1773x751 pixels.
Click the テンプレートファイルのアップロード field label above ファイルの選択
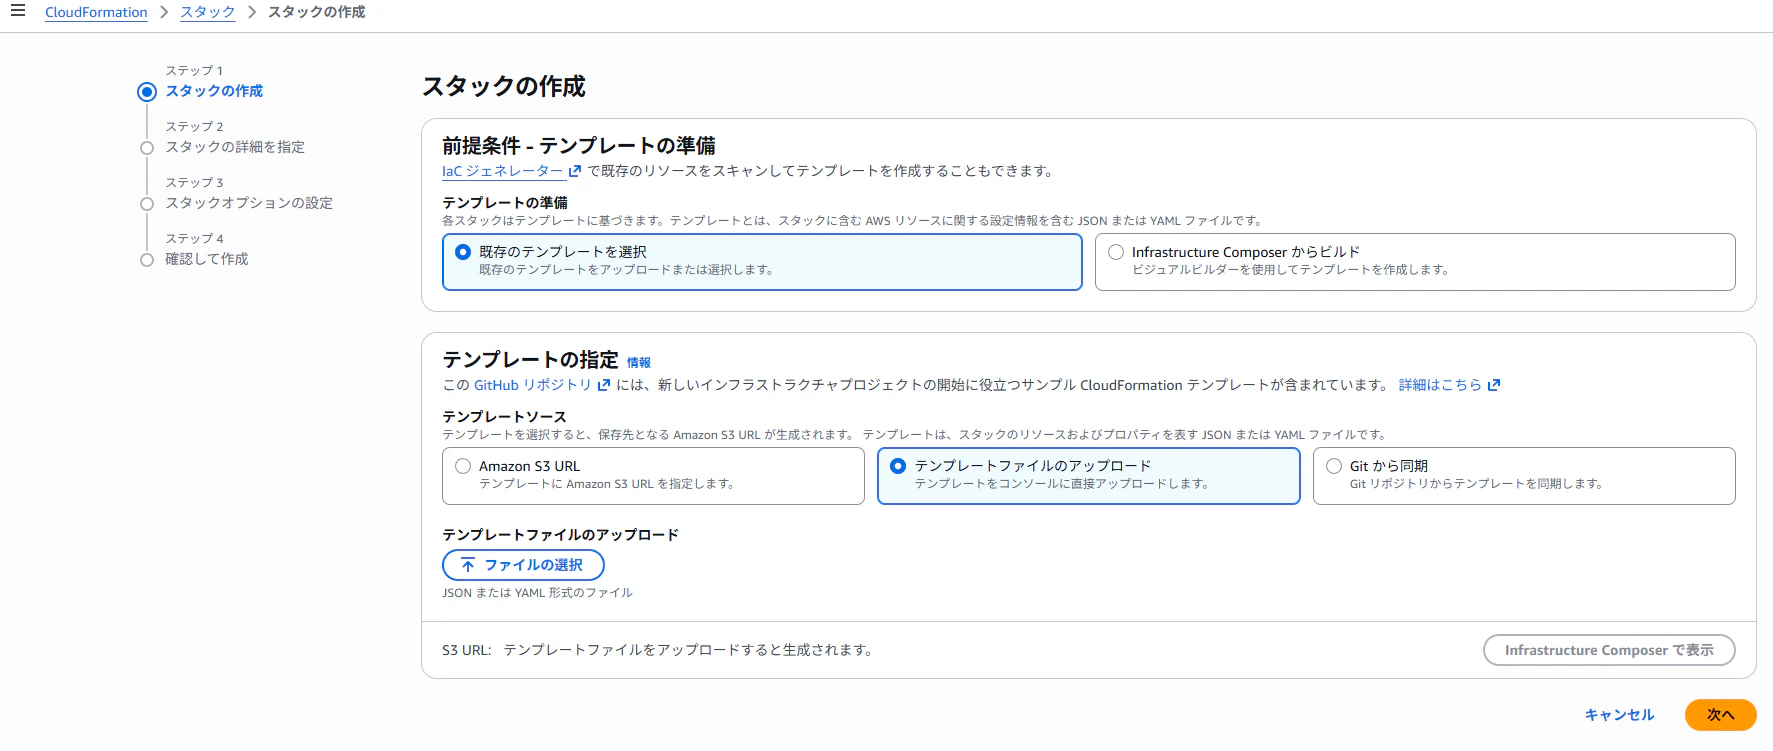(561, 535)
